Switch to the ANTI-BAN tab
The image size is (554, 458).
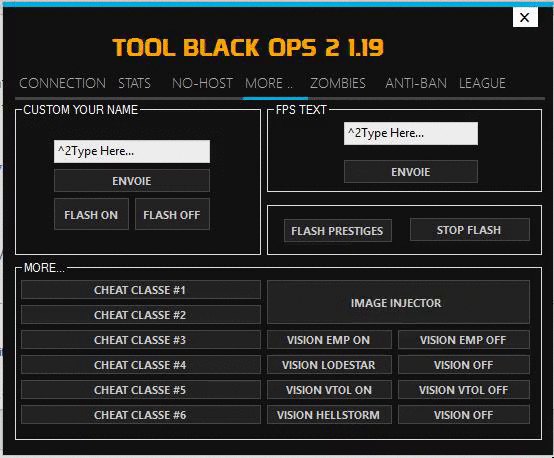tap(416, 83)
